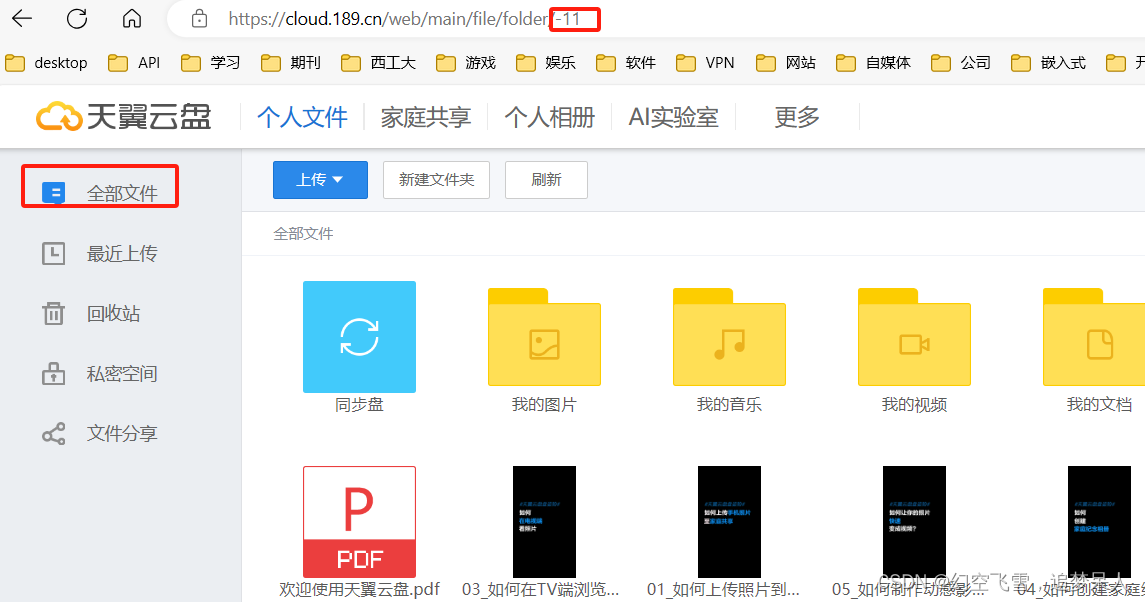Open the 学习 bookmarks folder
Viewport: 1145px width, 602px height.
[x=210, y=62]
